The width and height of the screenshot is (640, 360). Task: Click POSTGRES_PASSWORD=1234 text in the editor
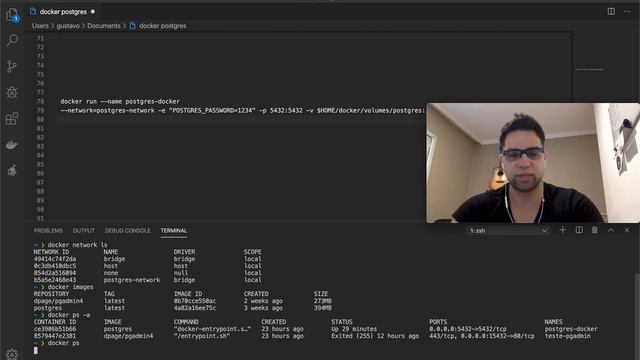[x=212, y=110]
